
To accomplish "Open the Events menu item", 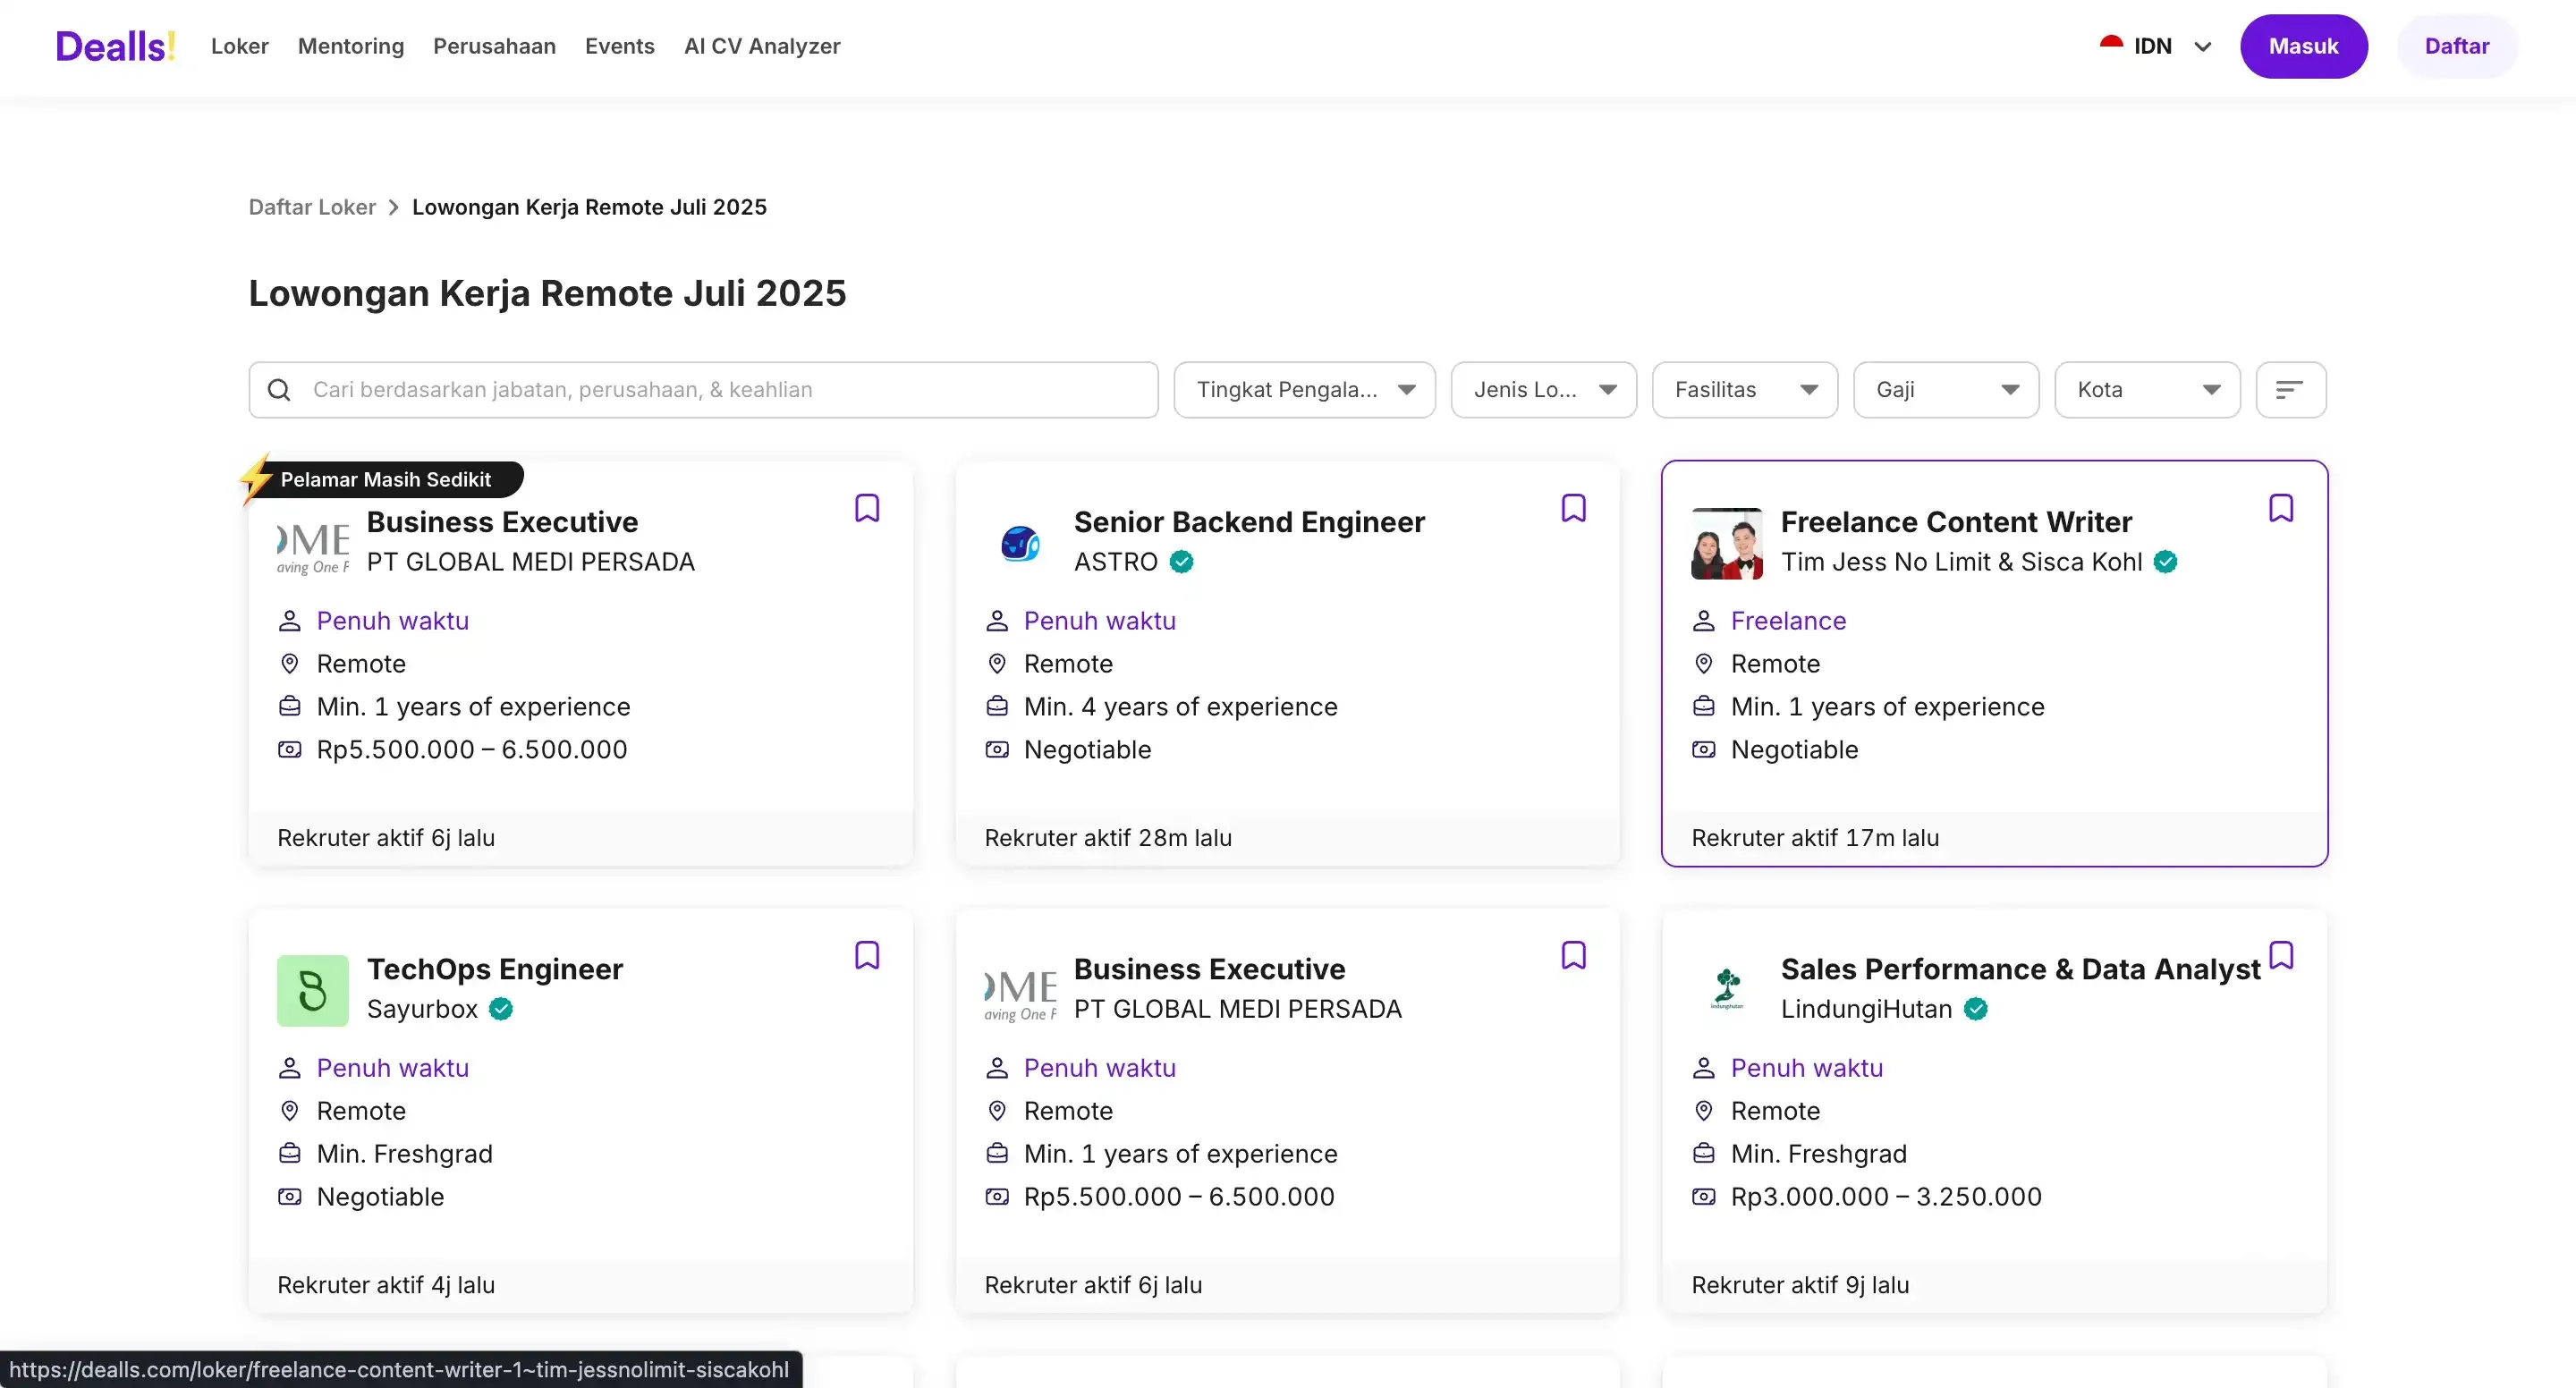I will (620, 46).
